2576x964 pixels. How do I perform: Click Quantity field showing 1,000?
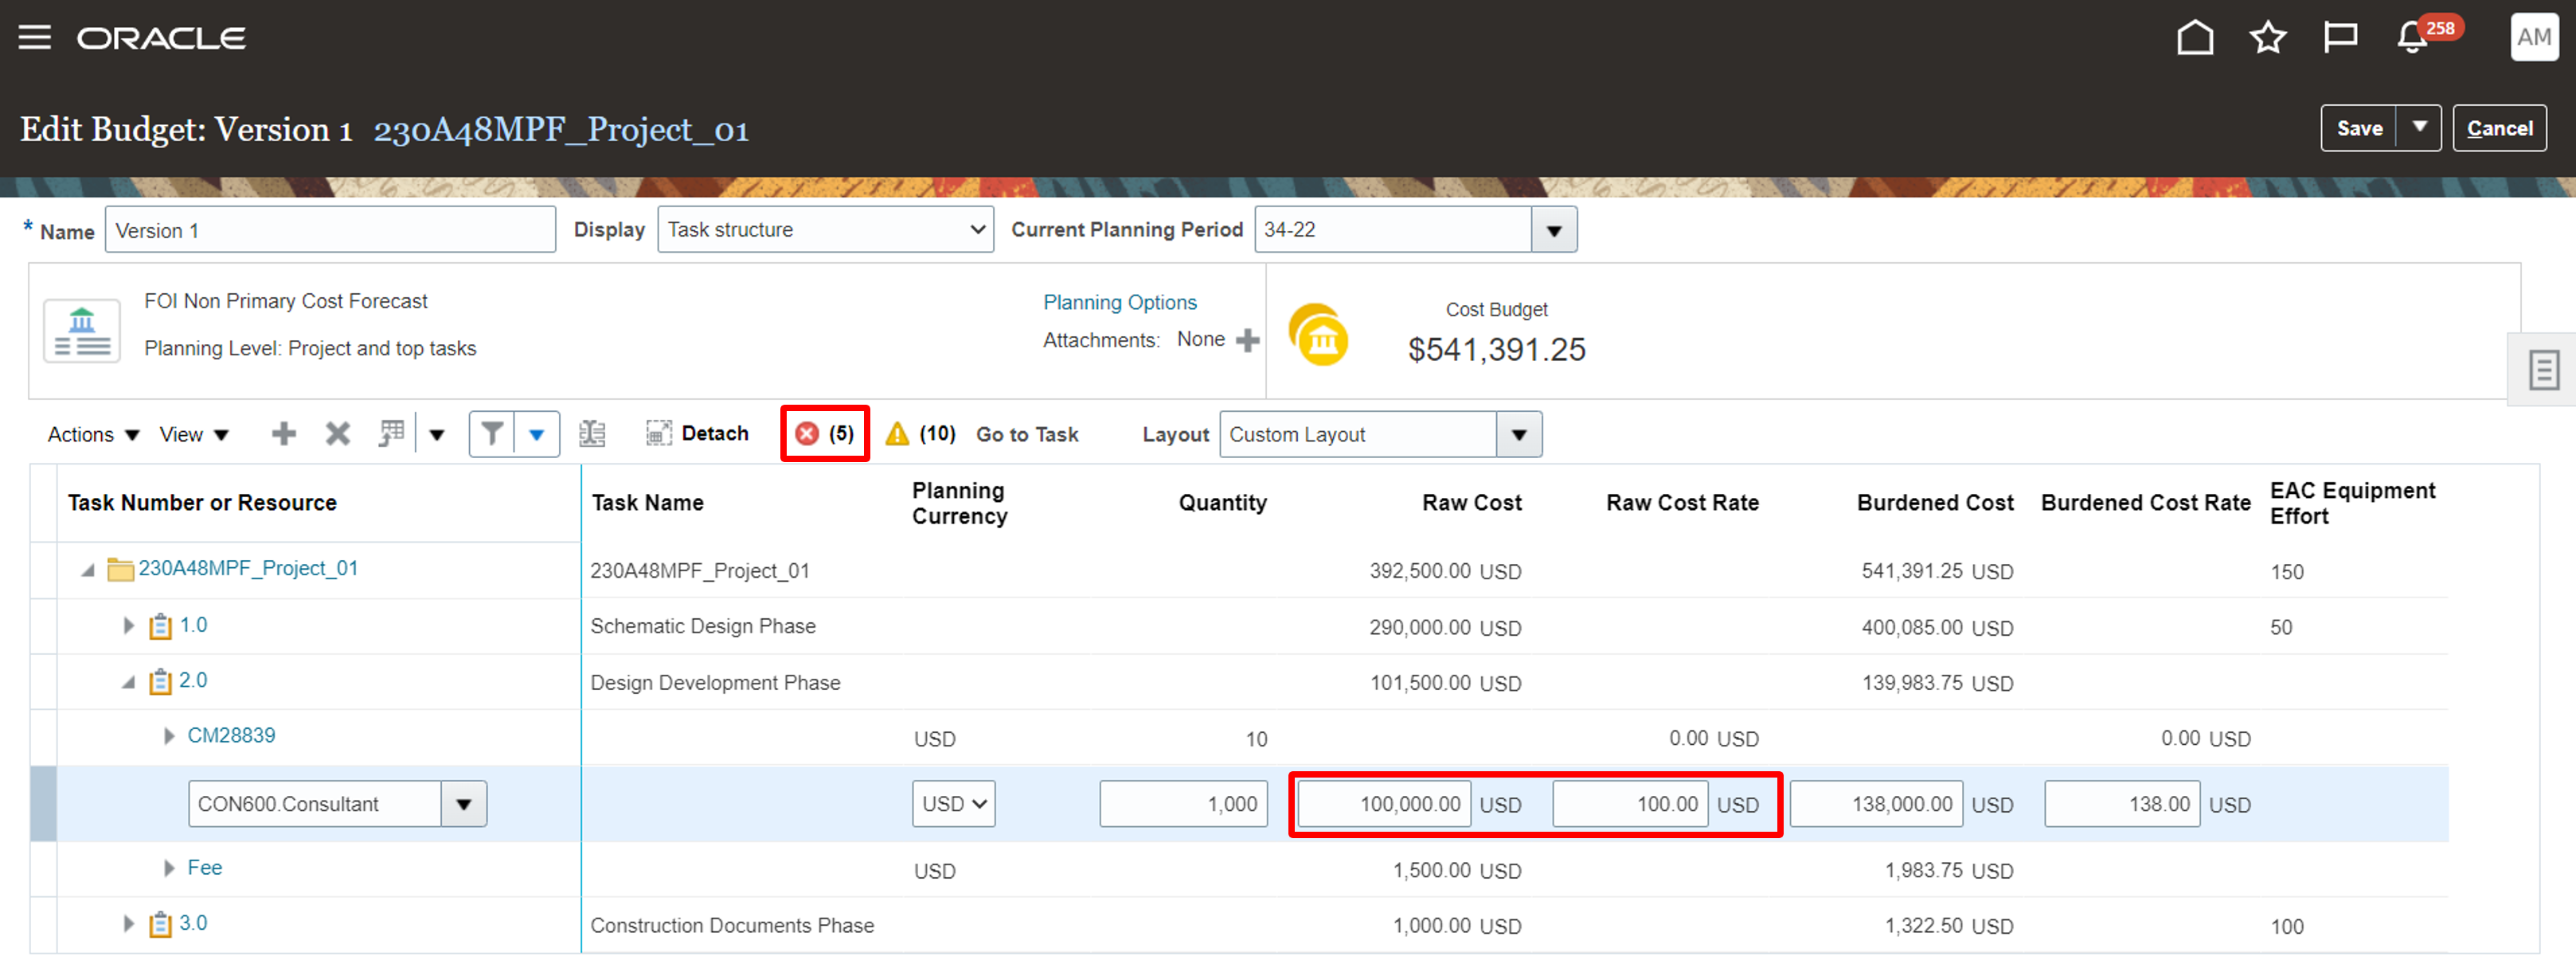tap(1183, 804)
